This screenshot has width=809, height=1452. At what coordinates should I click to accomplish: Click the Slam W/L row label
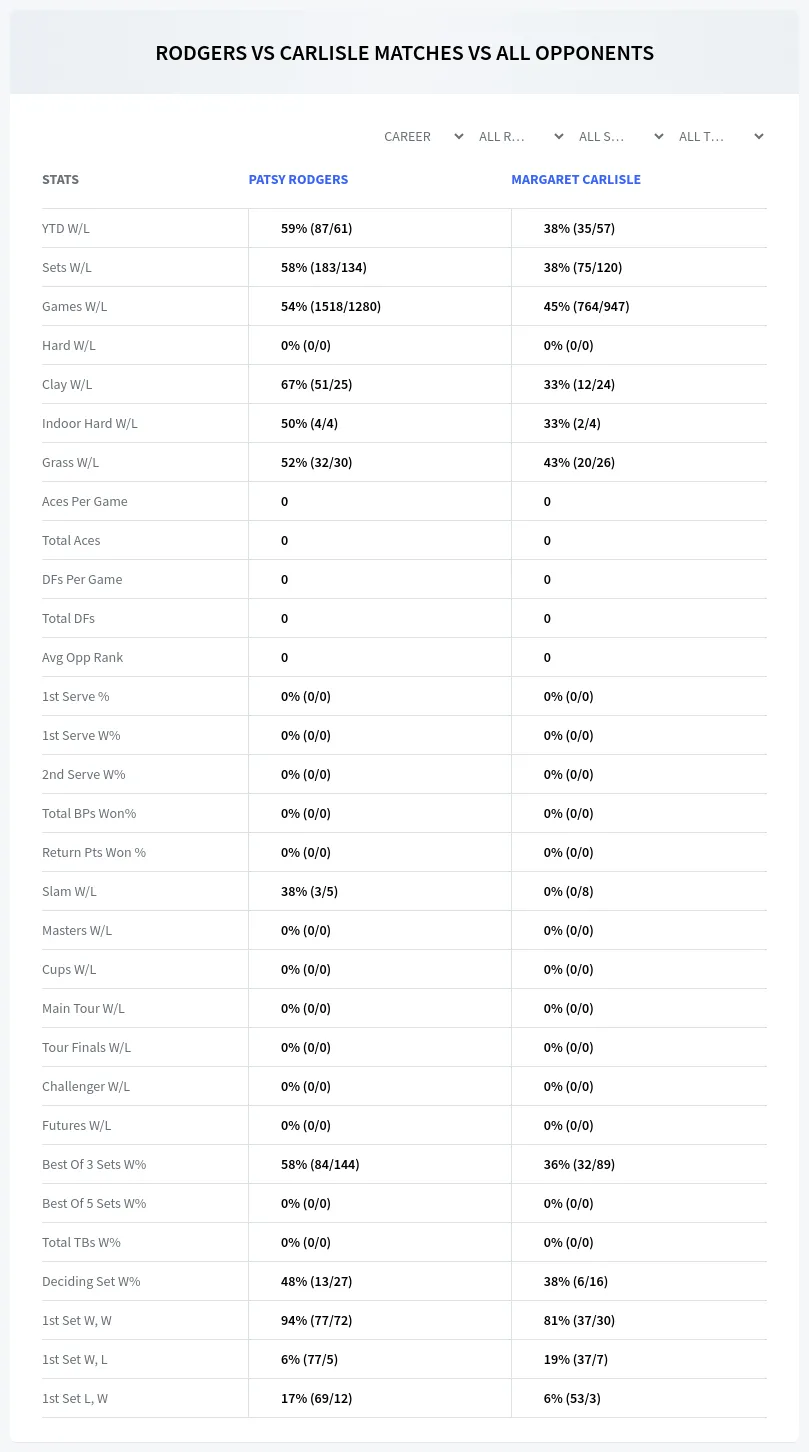69,892
